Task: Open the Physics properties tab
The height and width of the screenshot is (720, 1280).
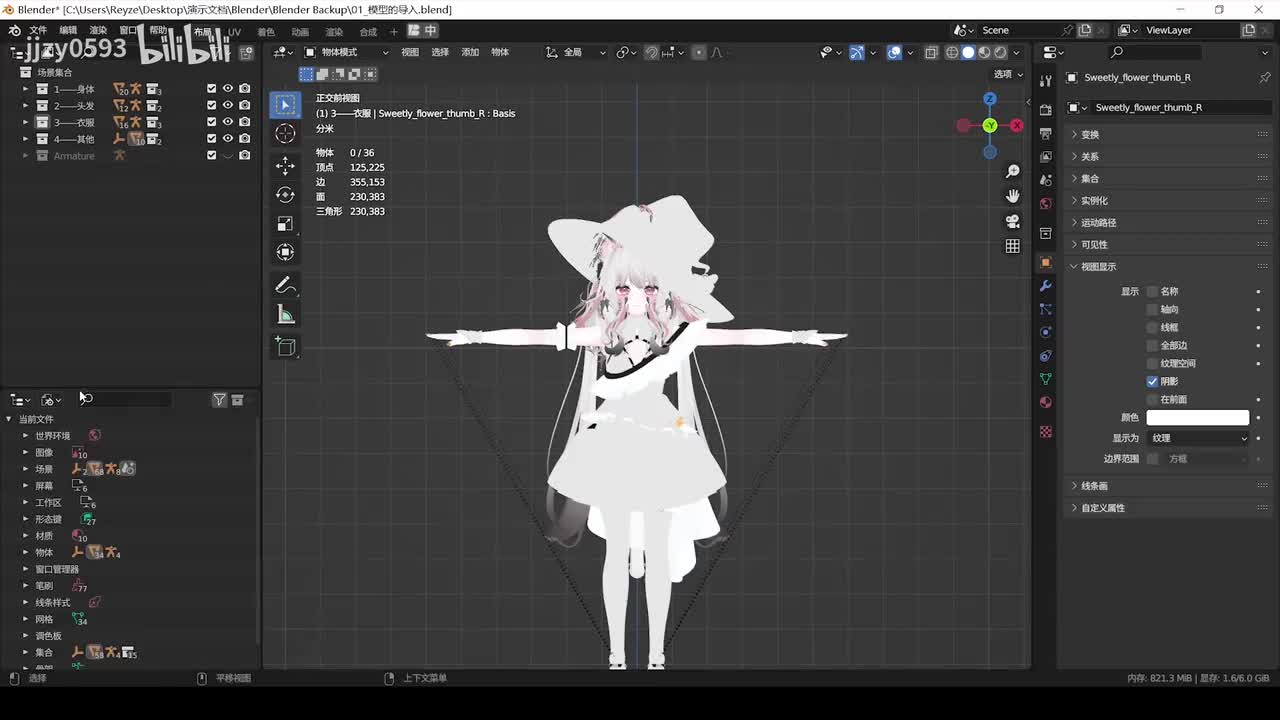Action: point(1046,332)
